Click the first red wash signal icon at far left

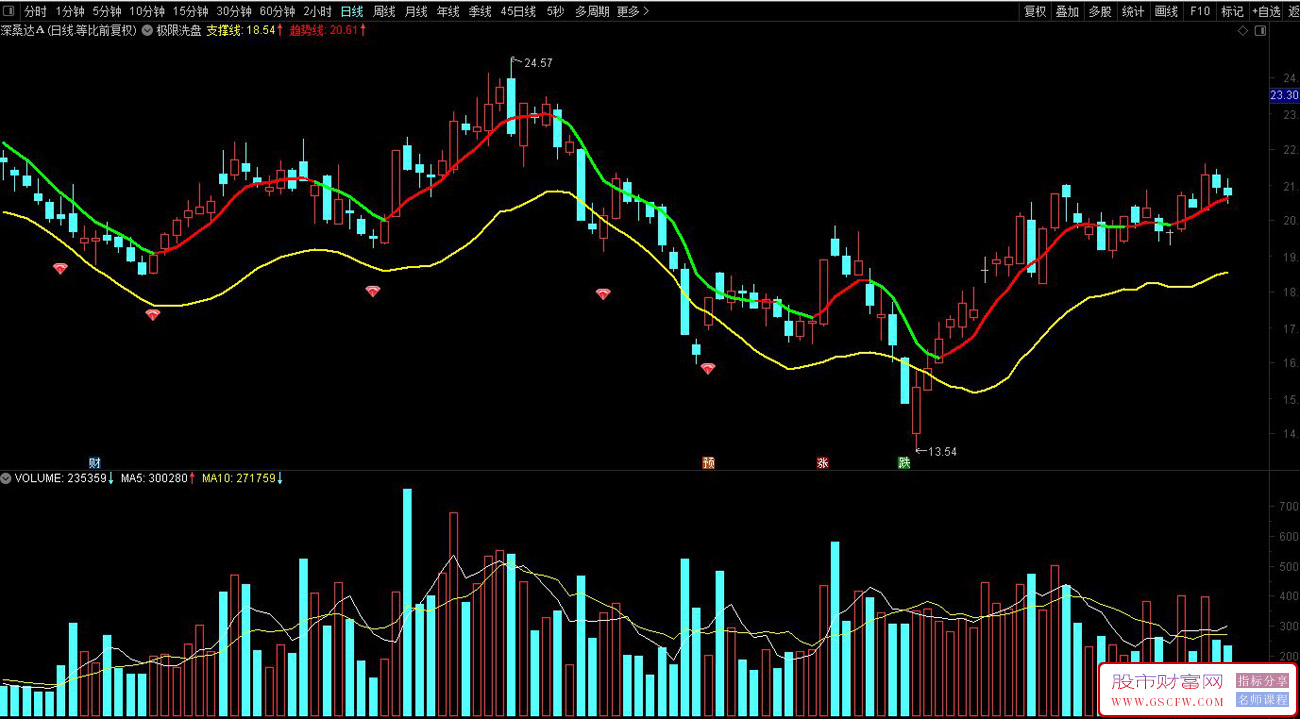[60, 268]
